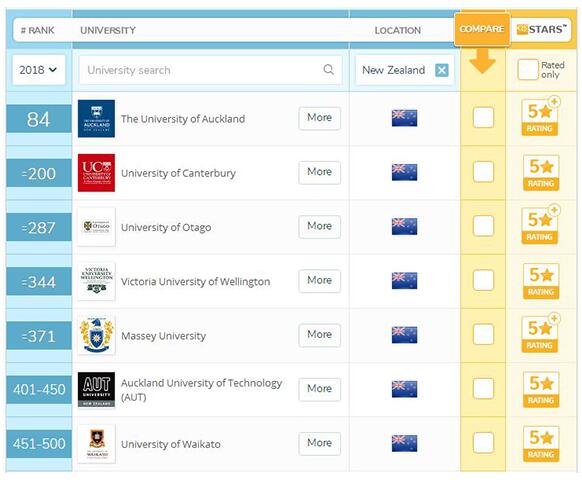The height and width of the screenshot is (483, 582).
Task: Open the 2018 year dropdown
Action: point(39,70)
